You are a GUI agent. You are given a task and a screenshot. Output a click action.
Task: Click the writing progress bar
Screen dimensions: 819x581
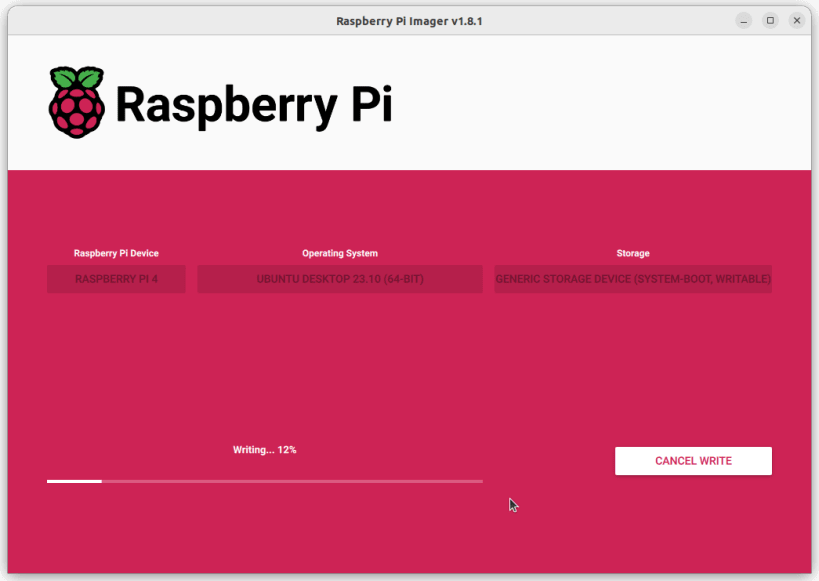click(265, 481)
